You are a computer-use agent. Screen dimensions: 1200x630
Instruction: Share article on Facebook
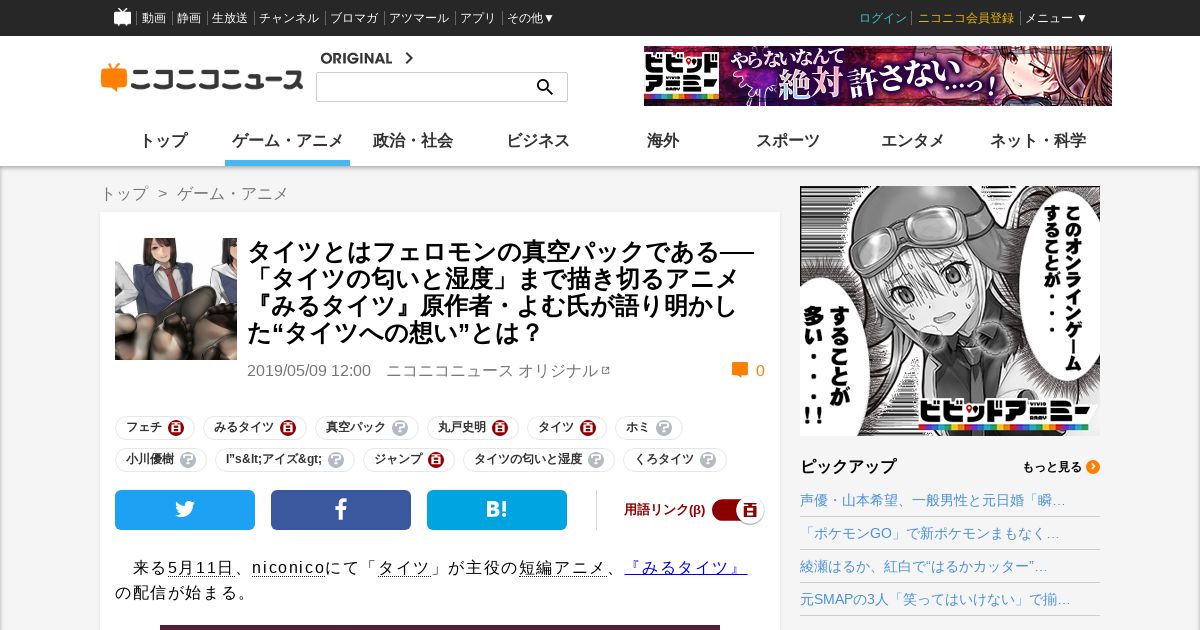pos(341,510)
